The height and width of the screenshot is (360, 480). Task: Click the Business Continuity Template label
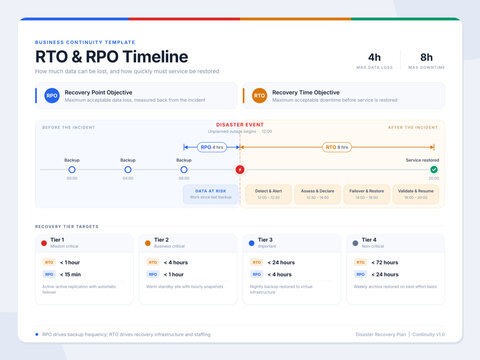(x=85, y=42)
